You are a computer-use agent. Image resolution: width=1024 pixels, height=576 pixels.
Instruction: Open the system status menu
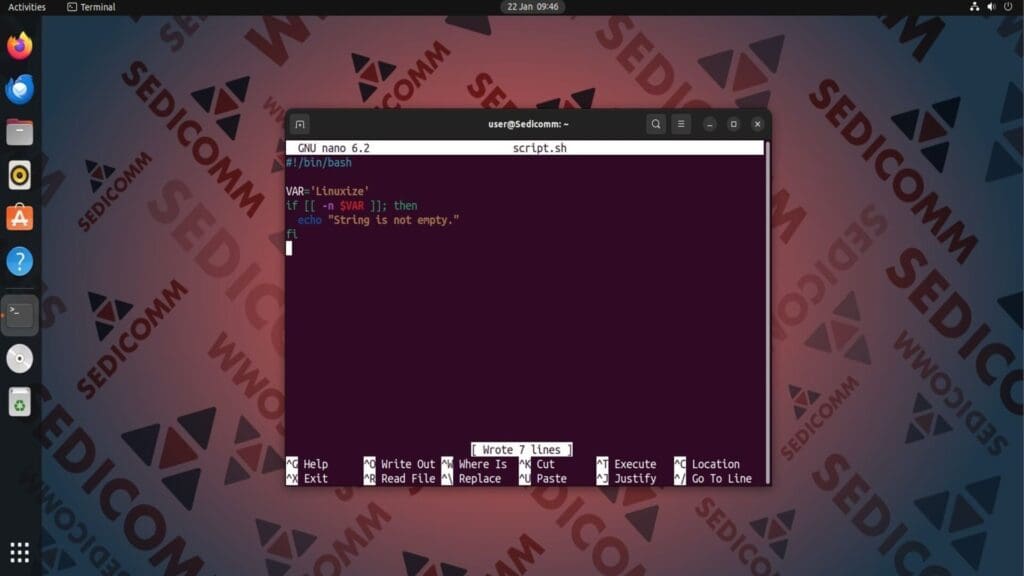992,7
